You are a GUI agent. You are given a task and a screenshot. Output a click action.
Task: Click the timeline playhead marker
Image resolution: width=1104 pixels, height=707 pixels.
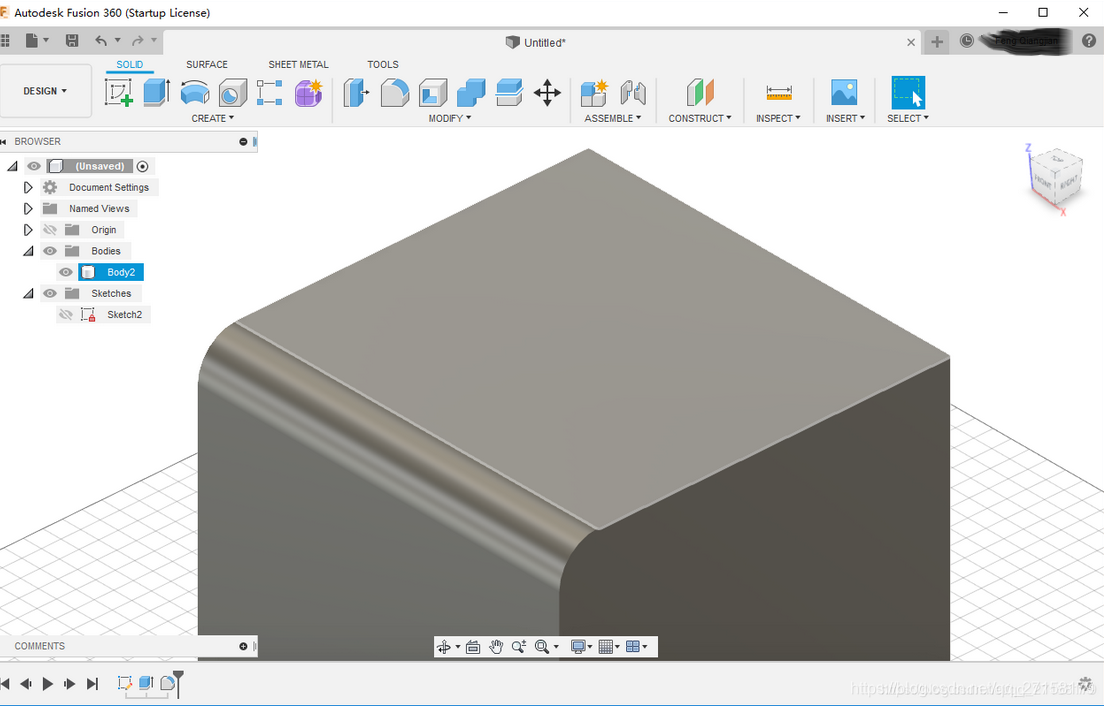tap(178, 677)
